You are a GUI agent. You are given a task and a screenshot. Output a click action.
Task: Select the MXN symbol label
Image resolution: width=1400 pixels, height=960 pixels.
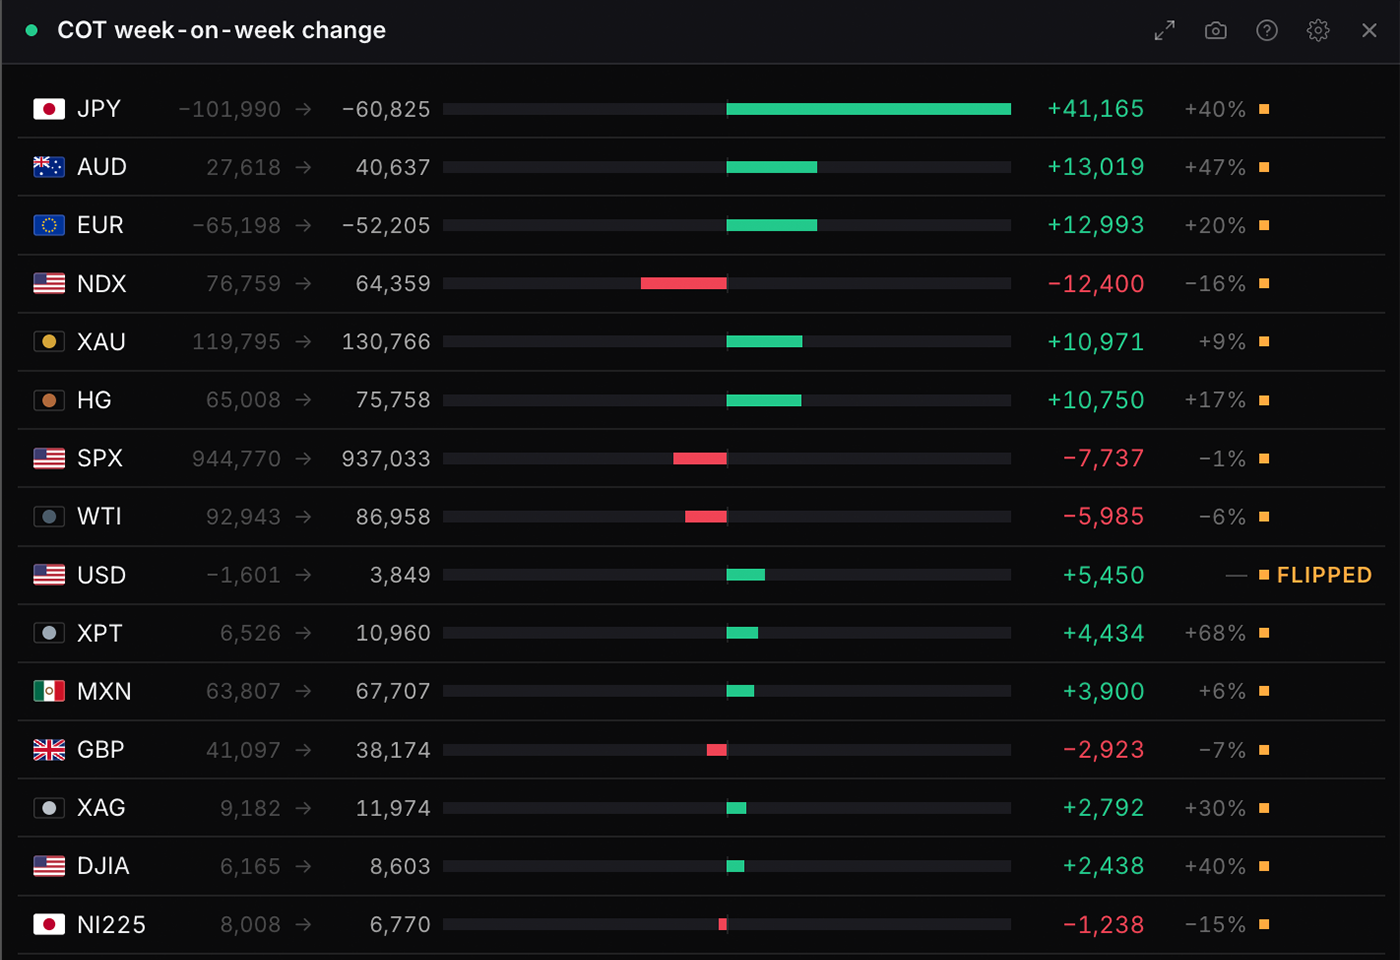click(104, 691)
